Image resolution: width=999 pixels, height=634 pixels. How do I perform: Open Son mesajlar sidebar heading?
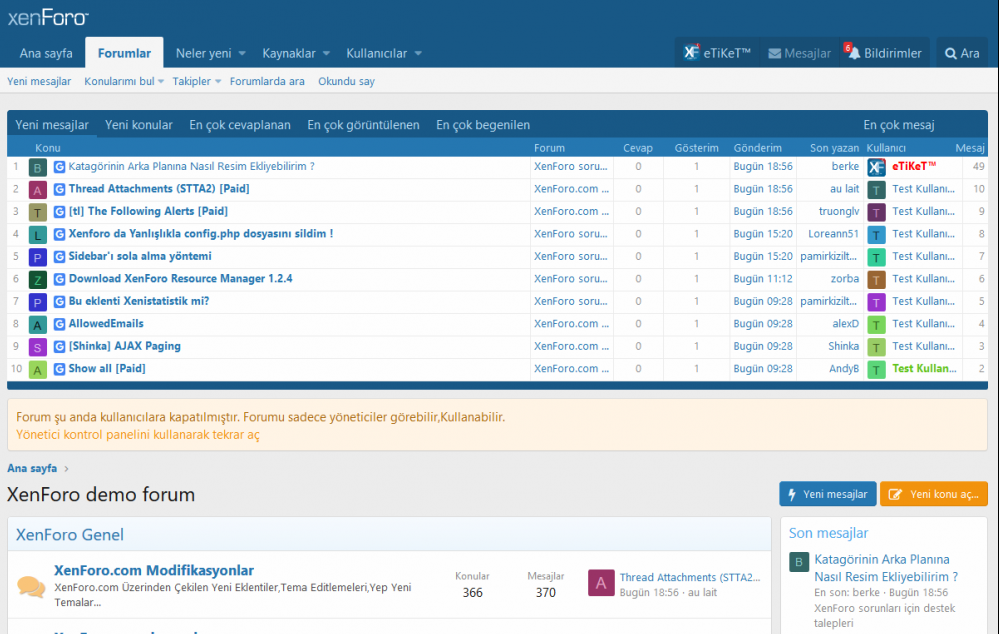(828, 533)
